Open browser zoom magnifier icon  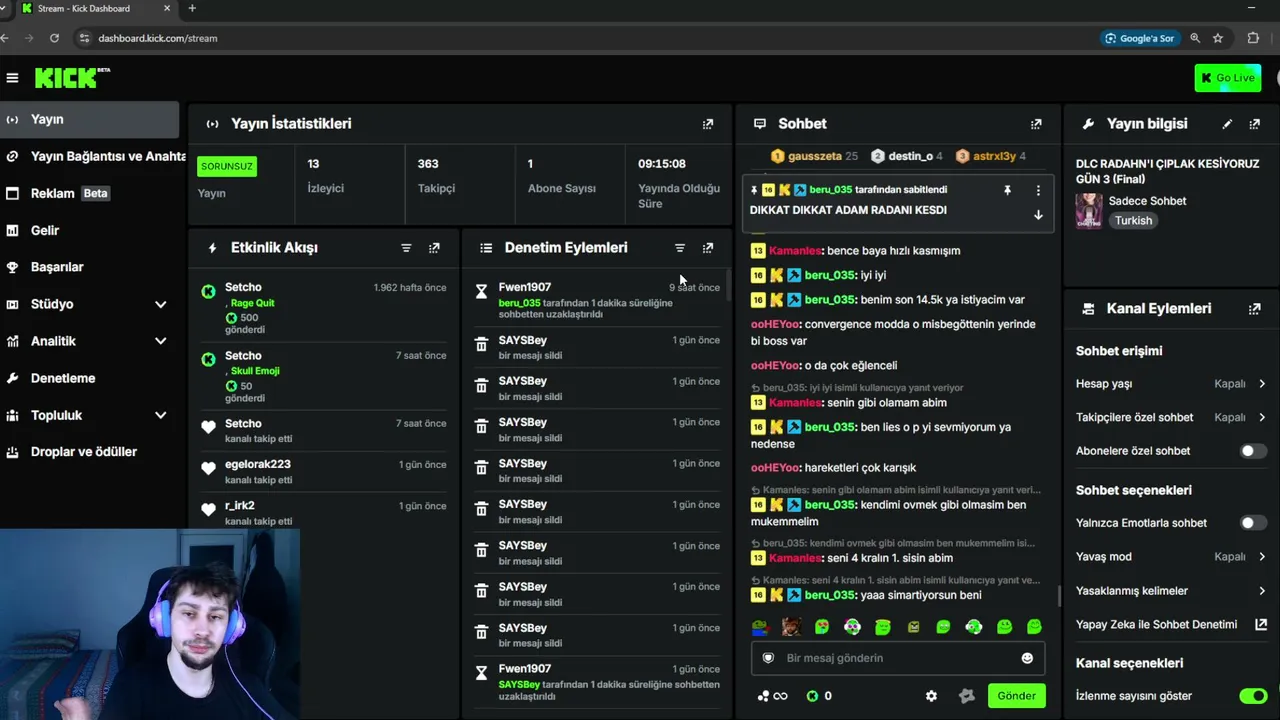click(1195, 38)
